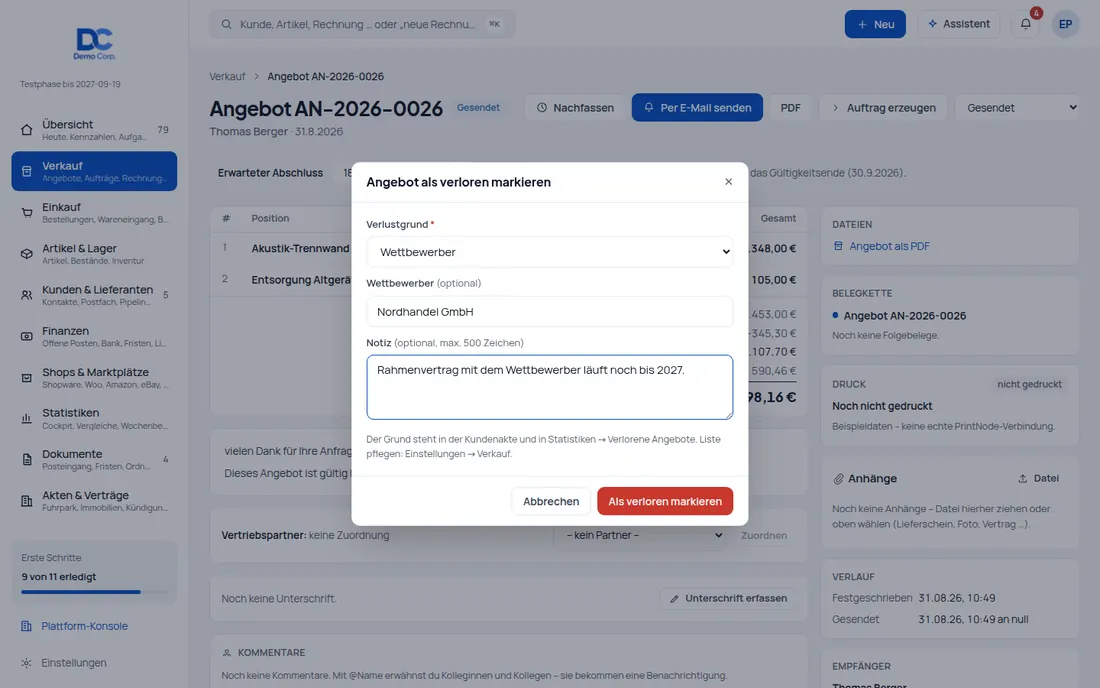Click the Verkauf sidebar icon

click(x=27, y=171)
